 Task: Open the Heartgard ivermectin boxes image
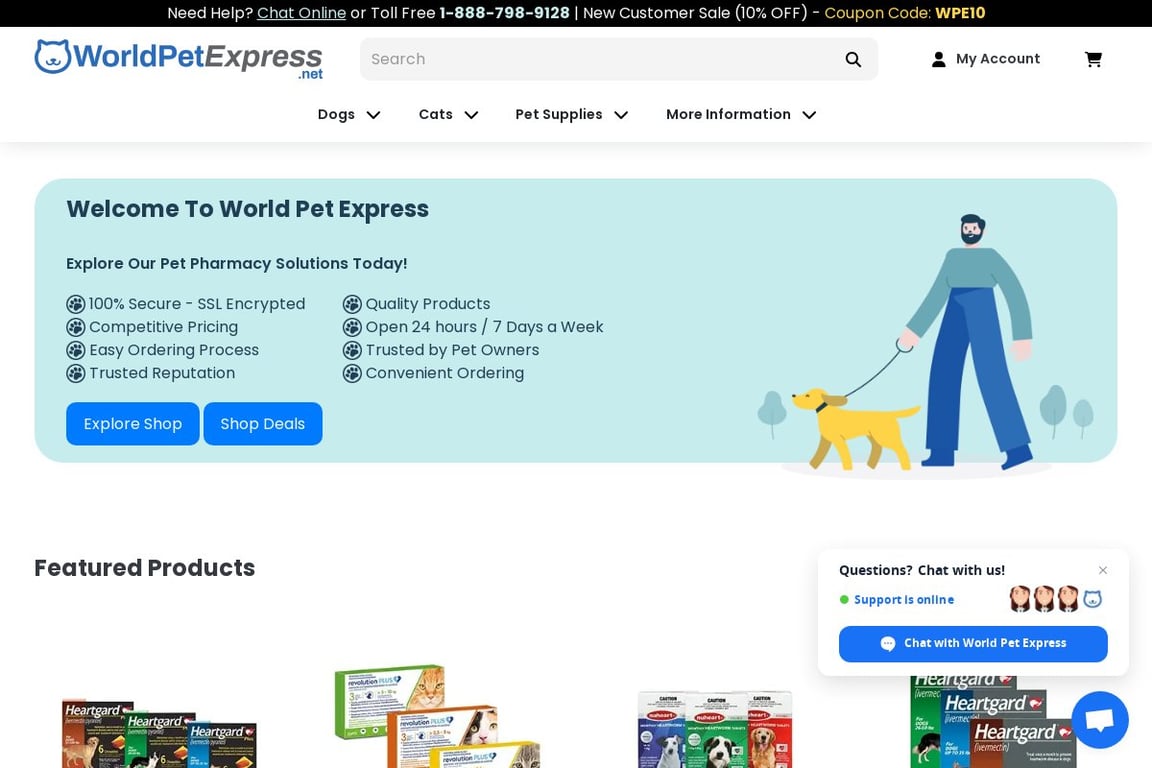coord(992,722)
